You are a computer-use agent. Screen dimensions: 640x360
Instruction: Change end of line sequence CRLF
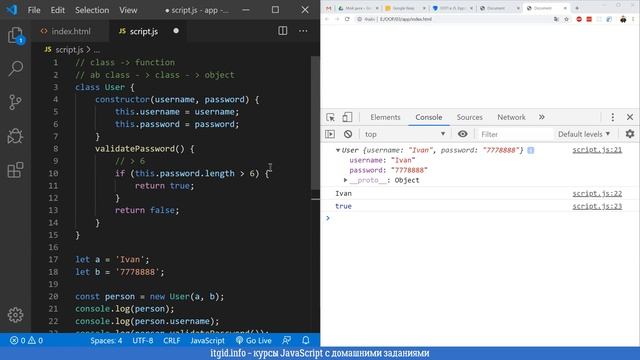[x=172, y=340]
